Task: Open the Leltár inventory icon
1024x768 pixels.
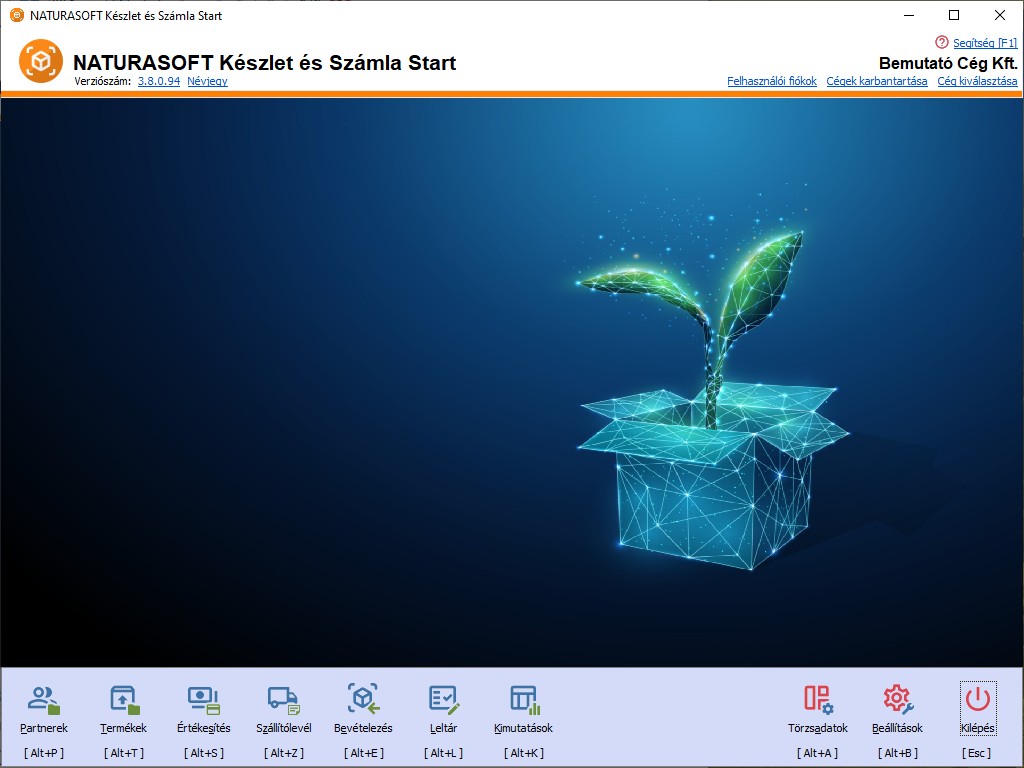Action: [x=443, y=699]
